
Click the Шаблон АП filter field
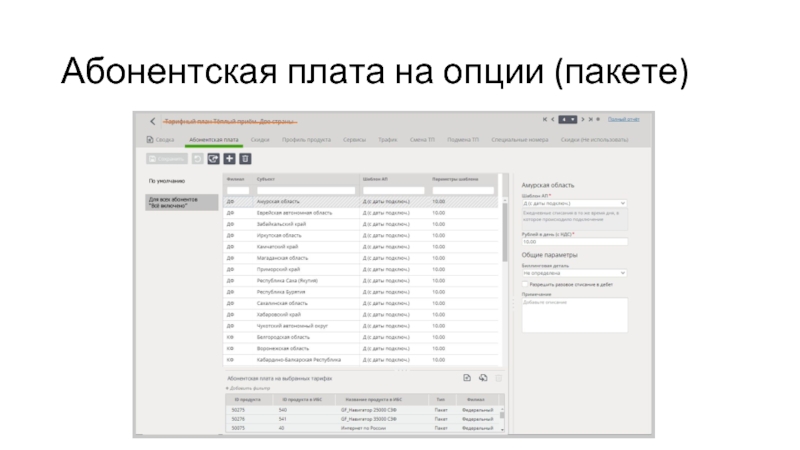pos(393,190)
